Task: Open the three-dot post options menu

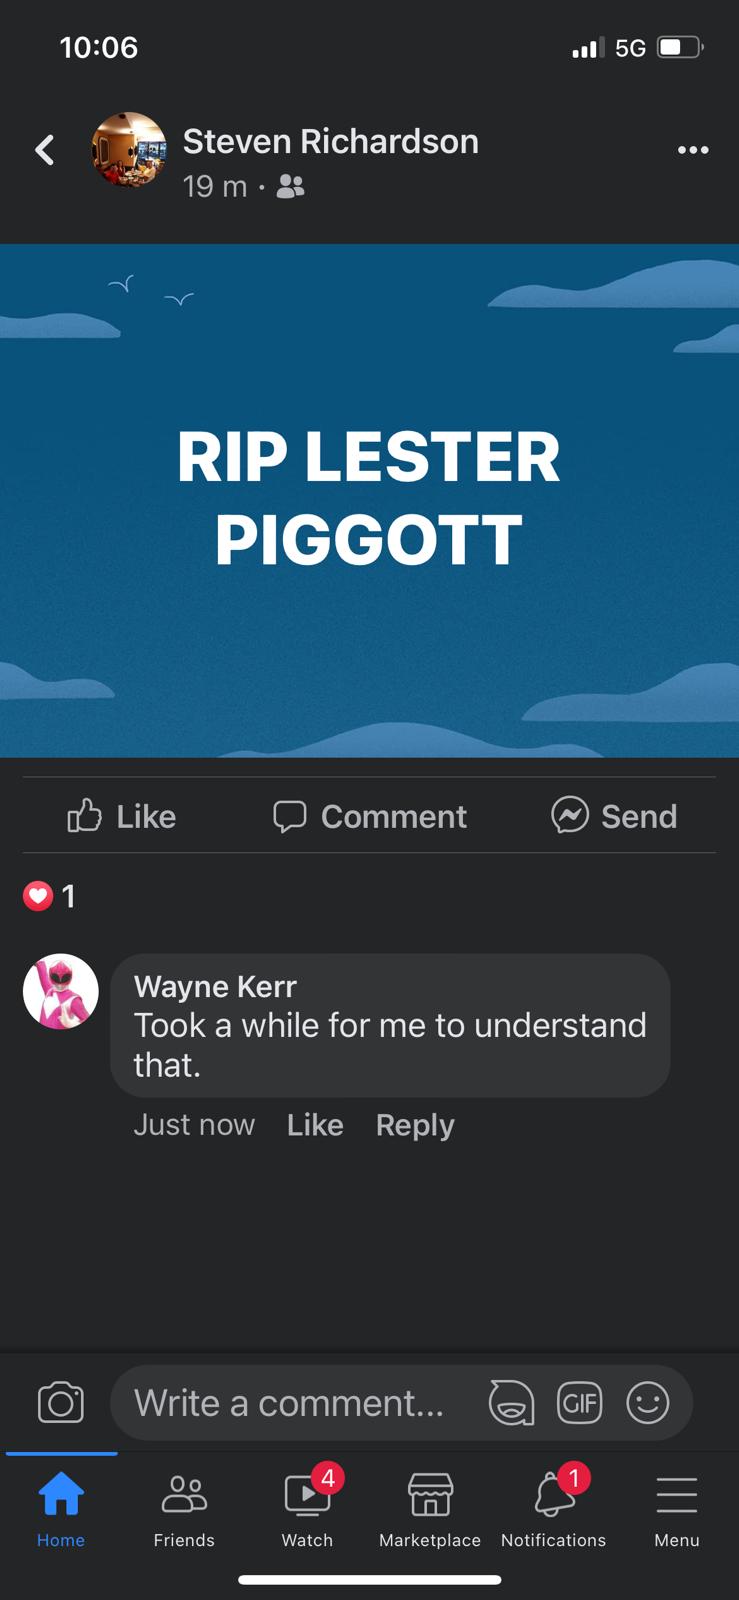Action: [x=693, y=150]
